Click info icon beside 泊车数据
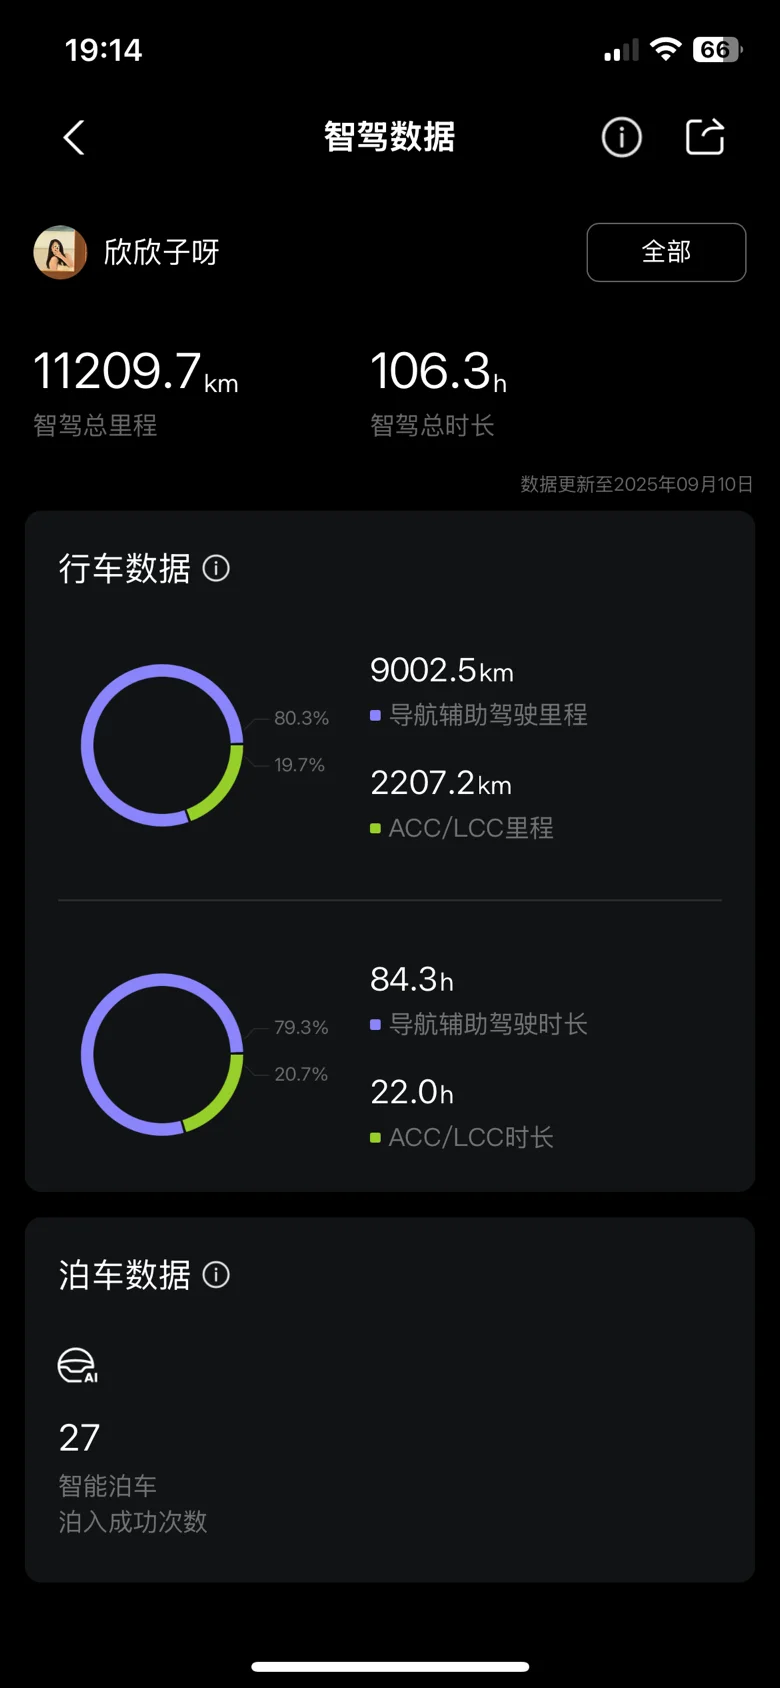This screenshot has width=780, height=1688. (216, 1275)
